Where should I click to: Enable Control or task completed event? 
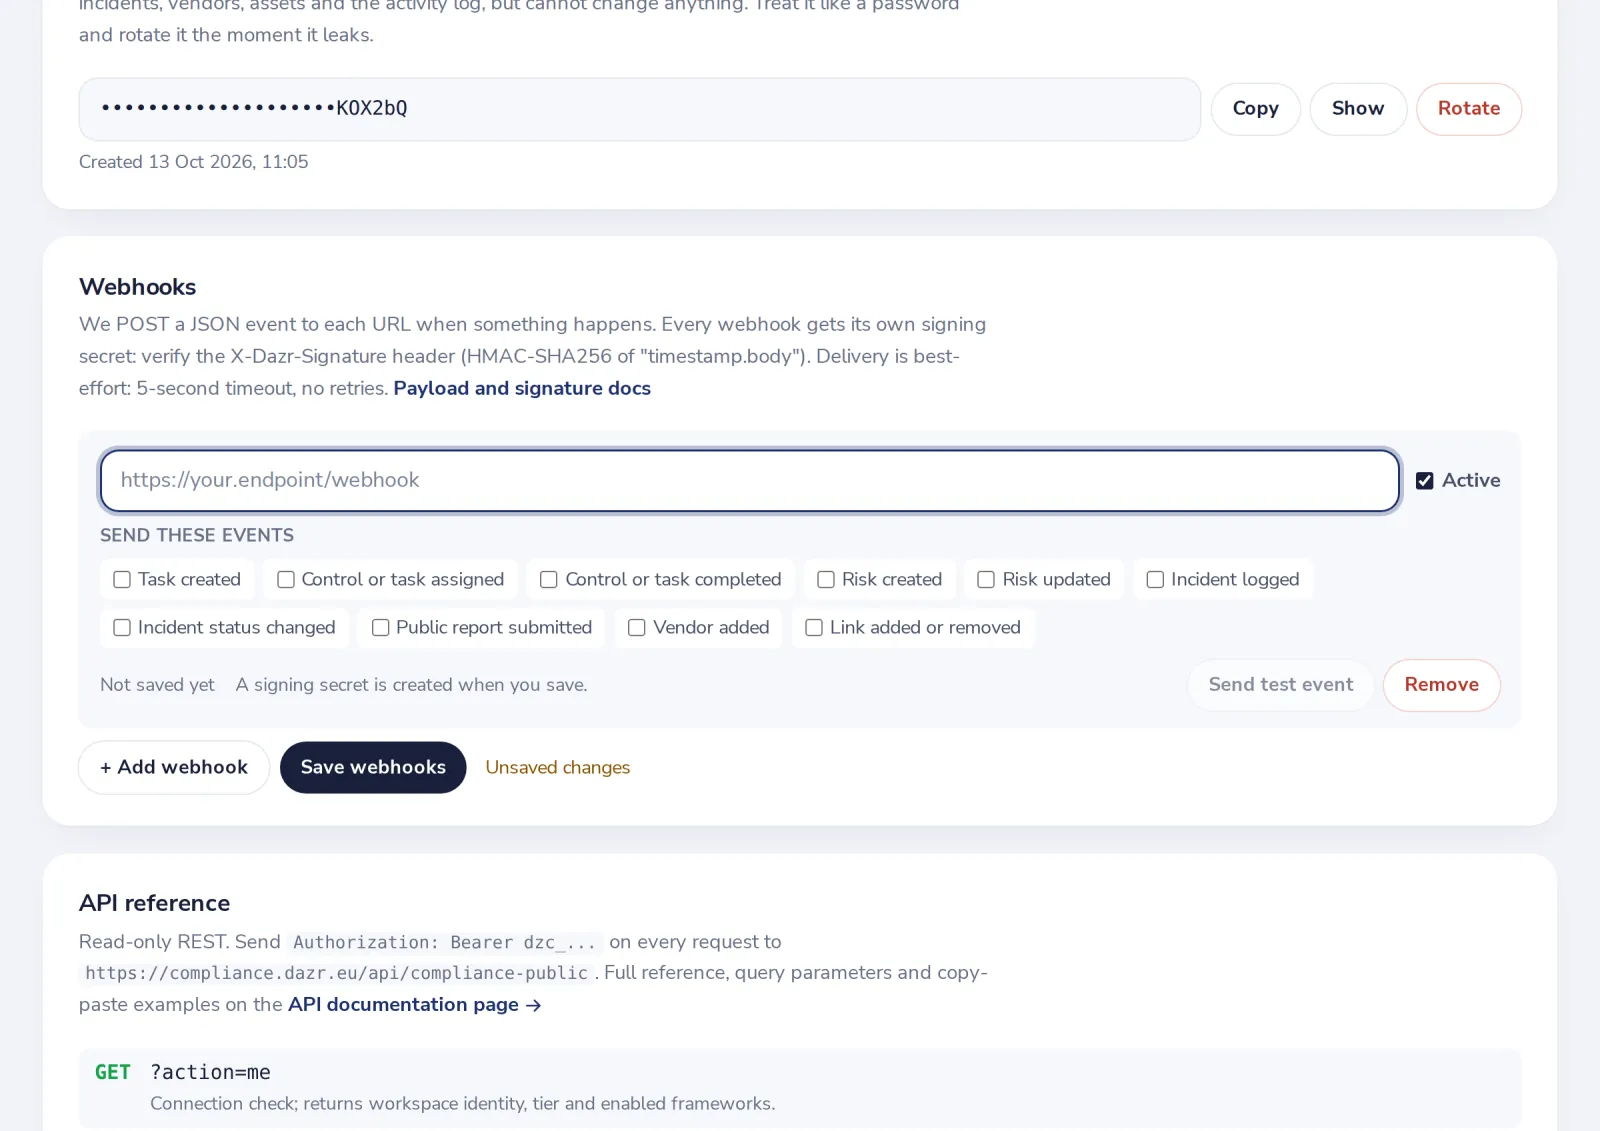click(549, 580)
